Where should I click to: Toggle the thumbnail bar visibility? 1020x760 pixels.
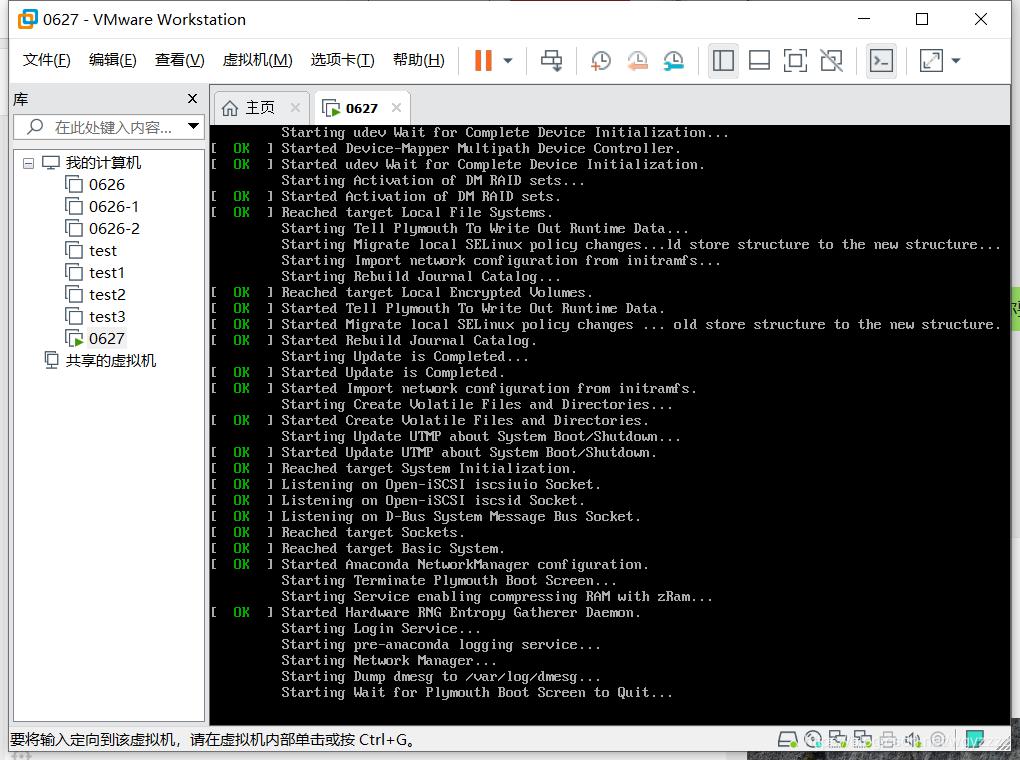759,61
